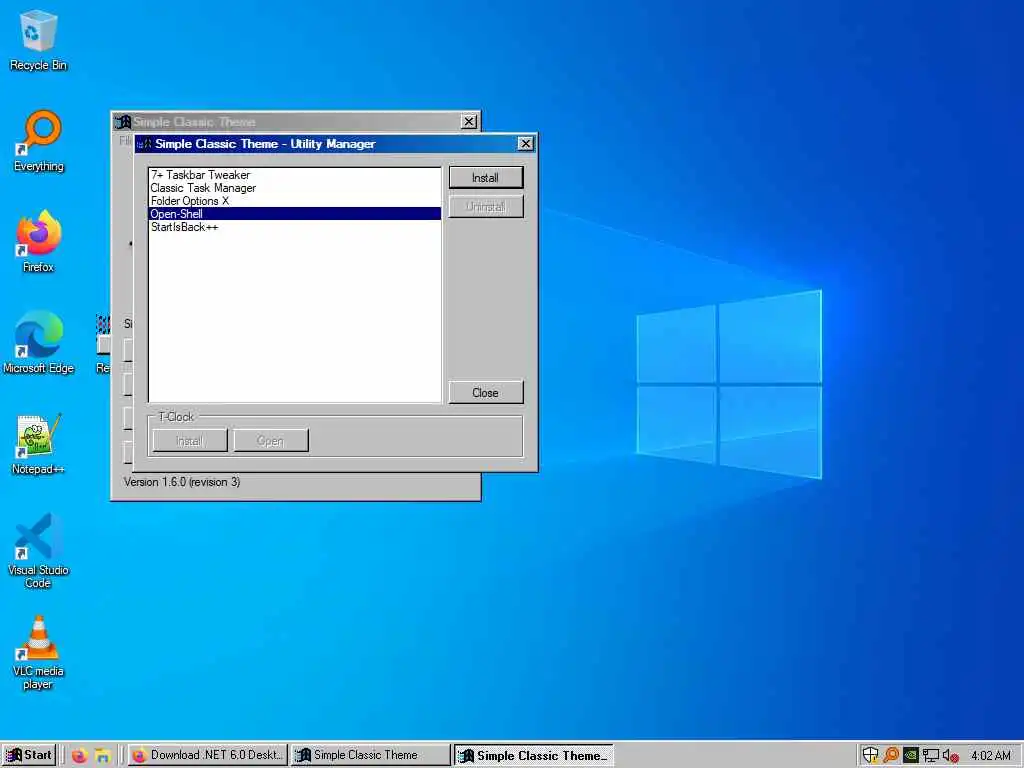Open NVIDIA tray icon

click(911, 756)
